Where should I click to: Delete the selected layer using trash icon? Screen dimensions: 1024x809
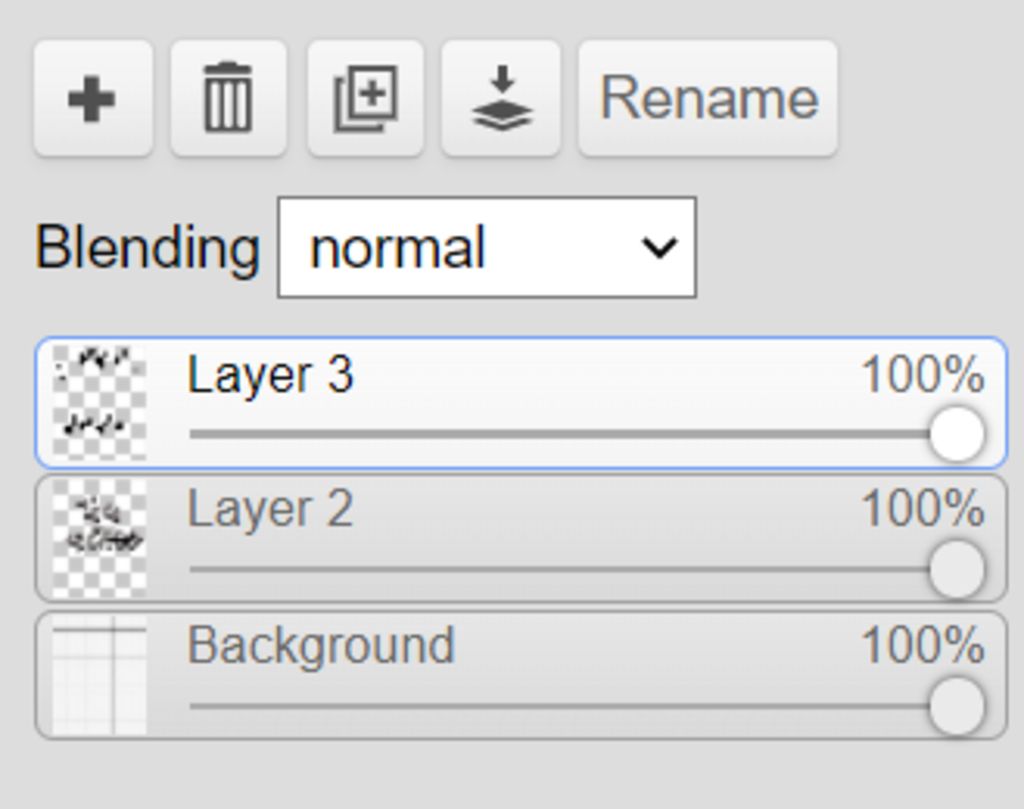(228, 99)
